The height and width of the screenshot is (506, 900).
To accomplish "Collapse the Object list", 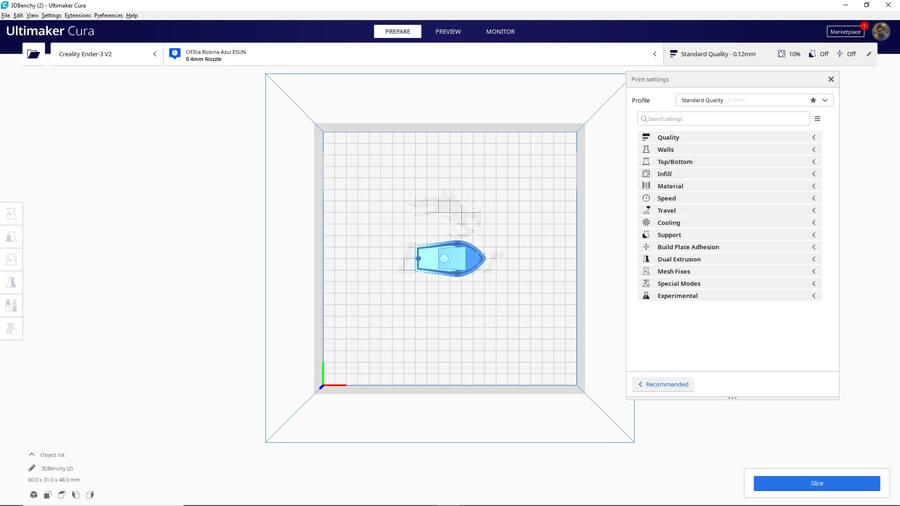I will coord(32,454).
